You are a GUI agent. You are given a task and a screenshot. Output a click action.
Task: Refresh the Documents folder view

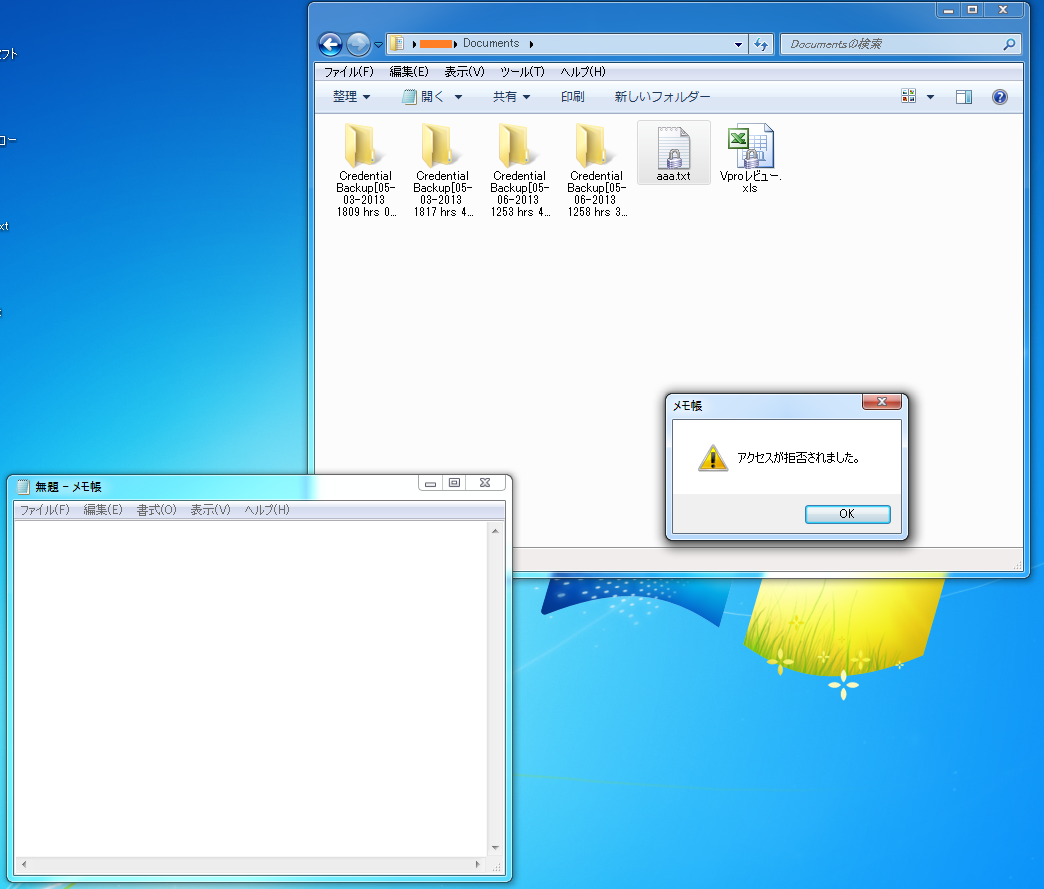pos(760,45)
